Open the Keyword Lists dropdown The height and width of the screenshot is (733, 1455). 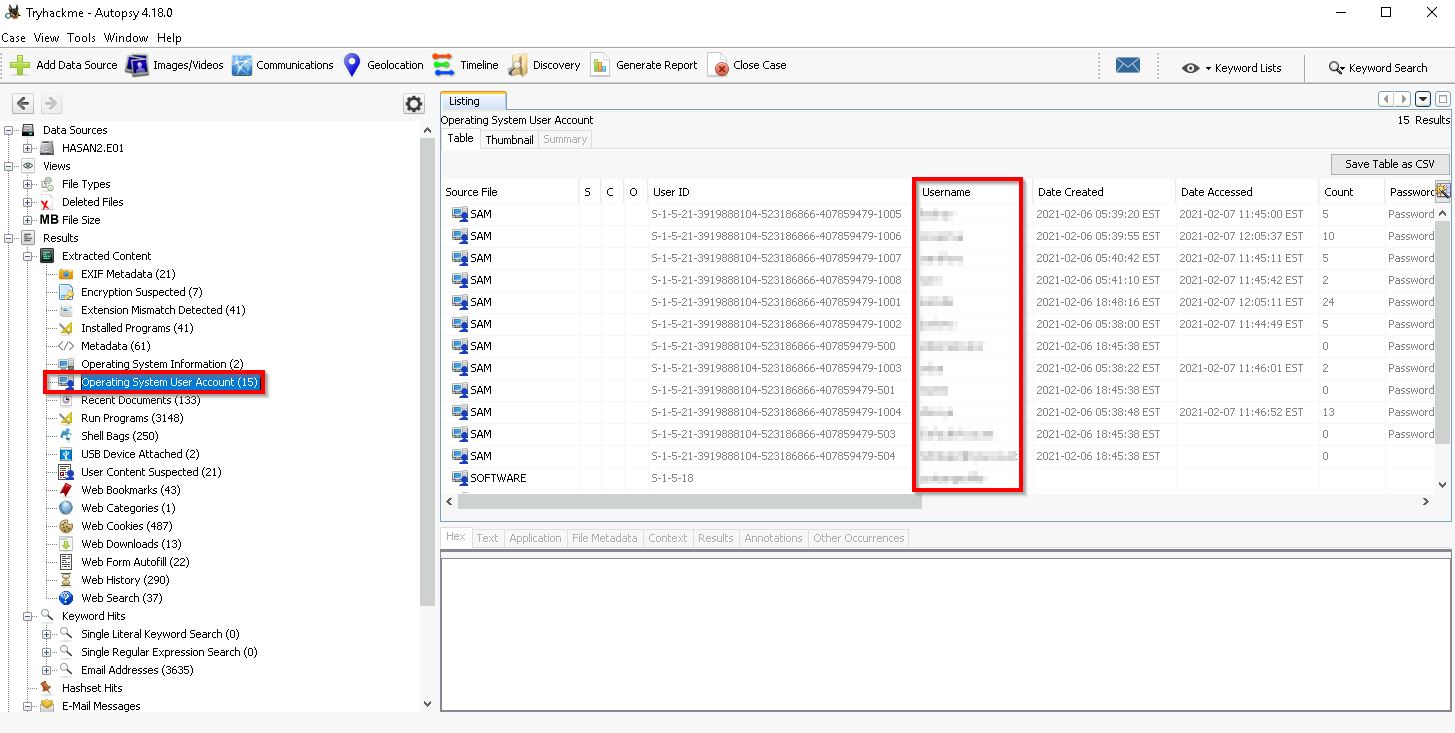click(1231, 68)
